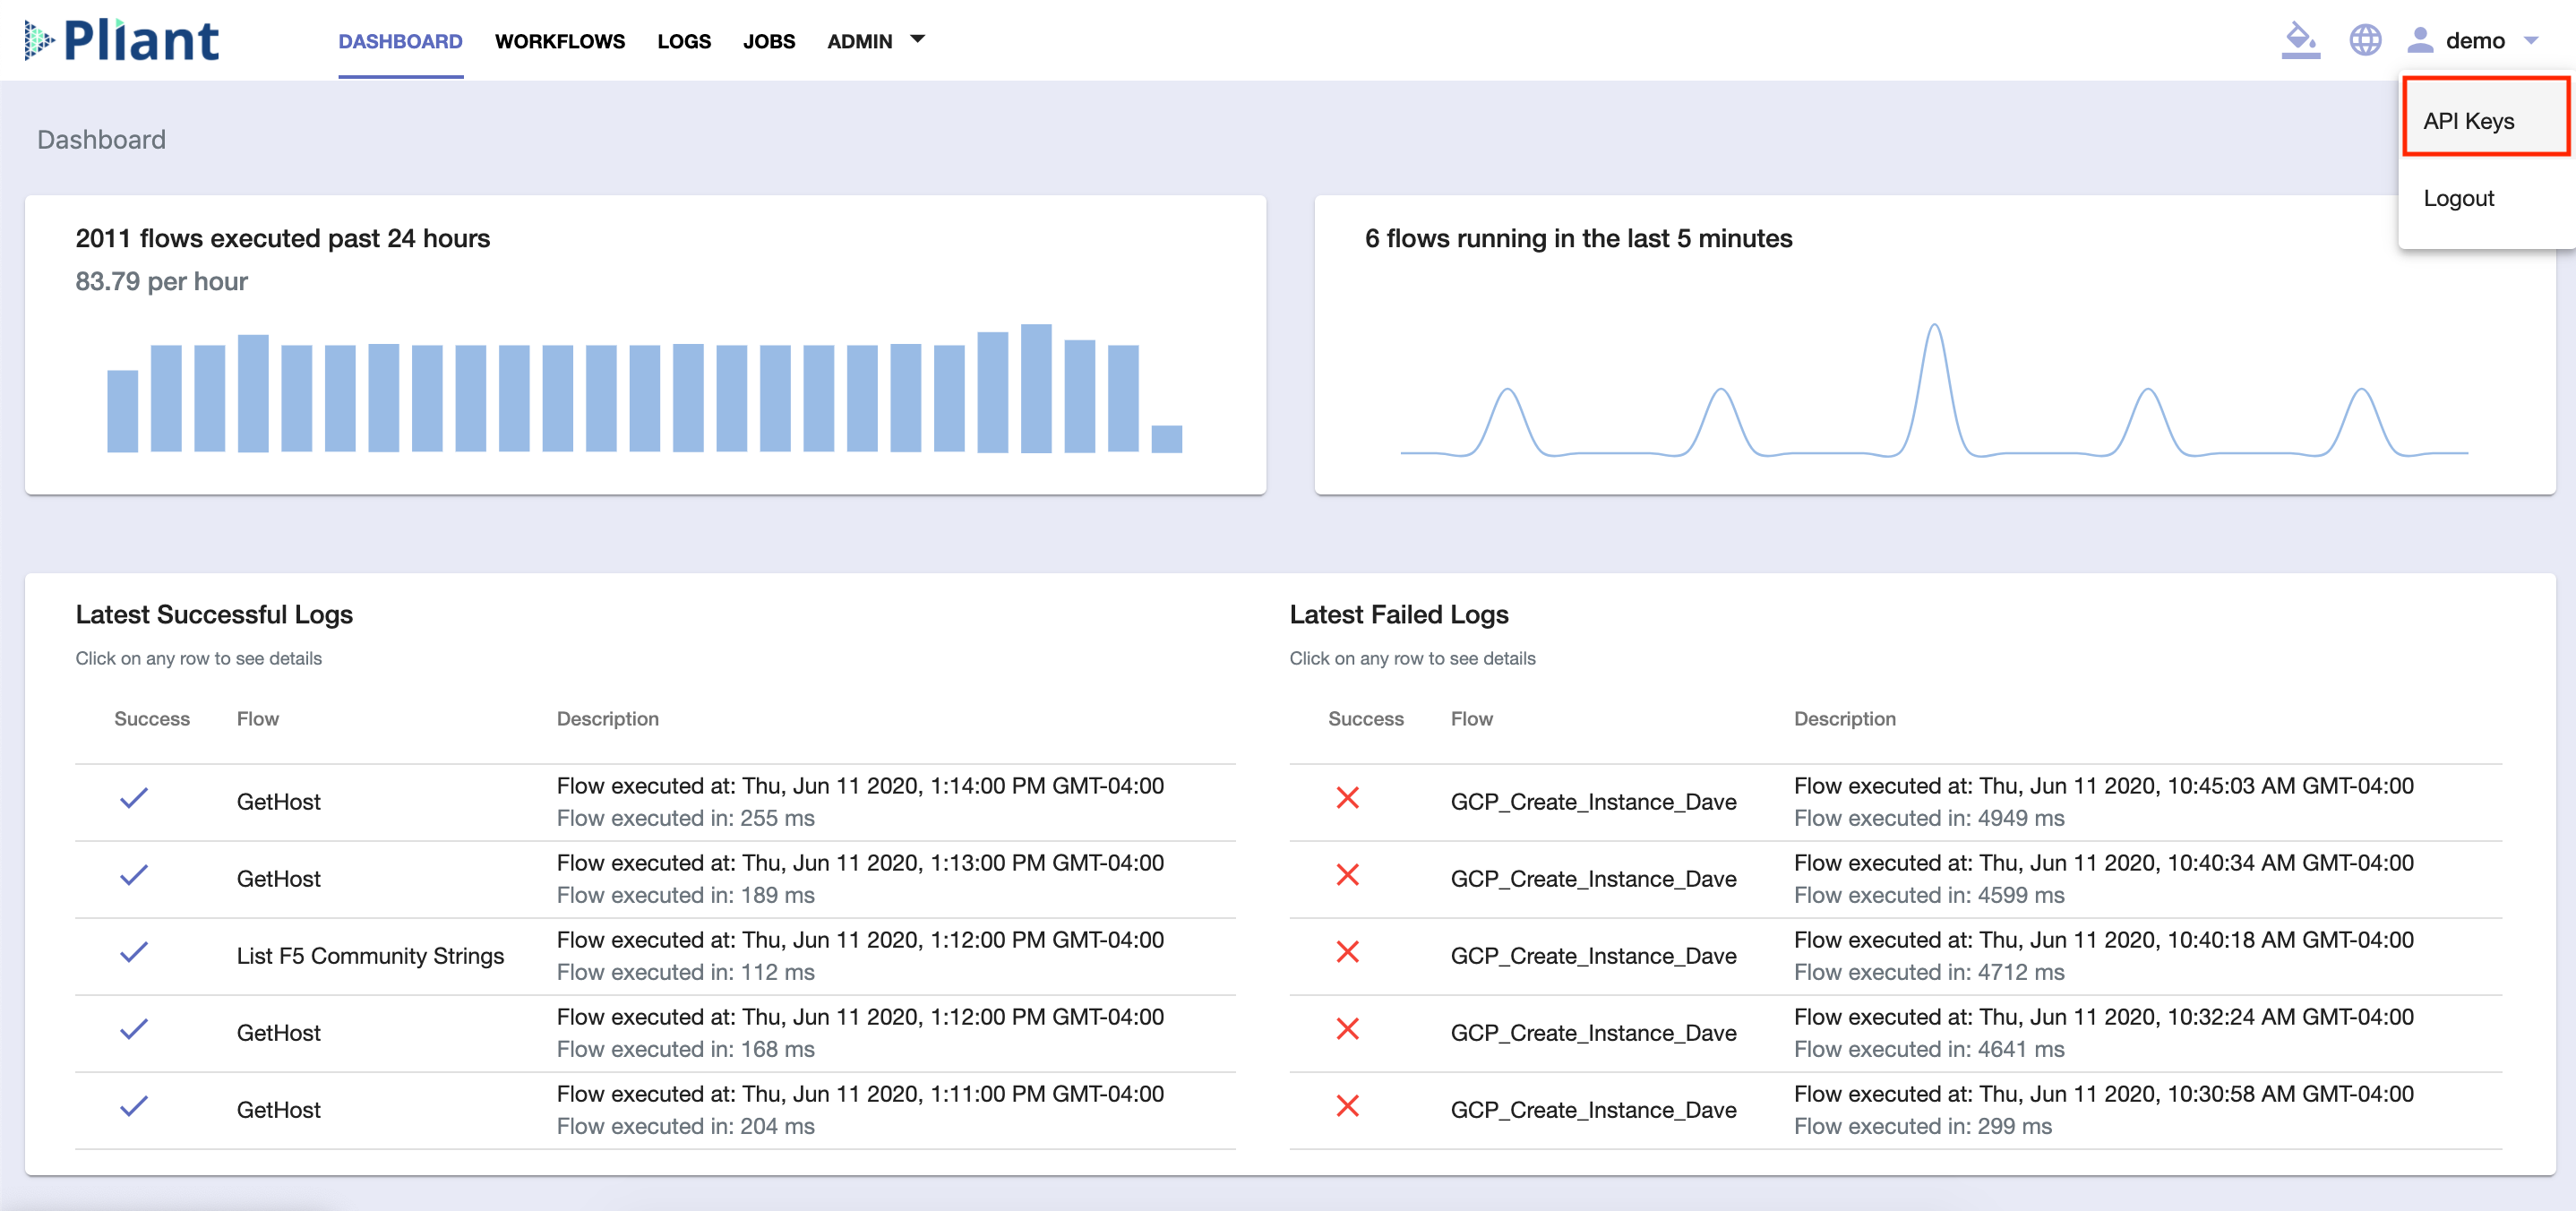Switch to the WORKFLOWS tab
Viewport: 2576px width, 1211px height.
pos(559,41)
